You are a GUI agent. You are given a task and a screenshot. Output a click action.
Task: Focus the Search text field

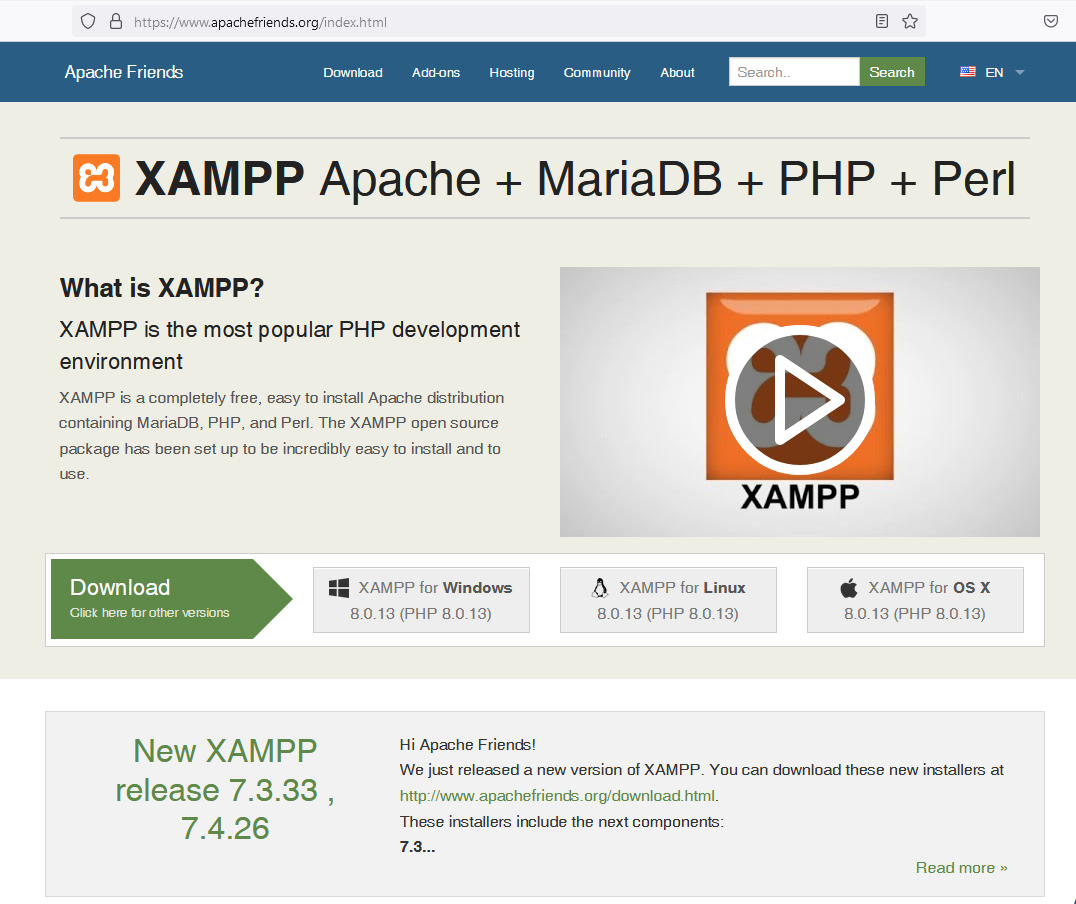click(x=794, y=71)
